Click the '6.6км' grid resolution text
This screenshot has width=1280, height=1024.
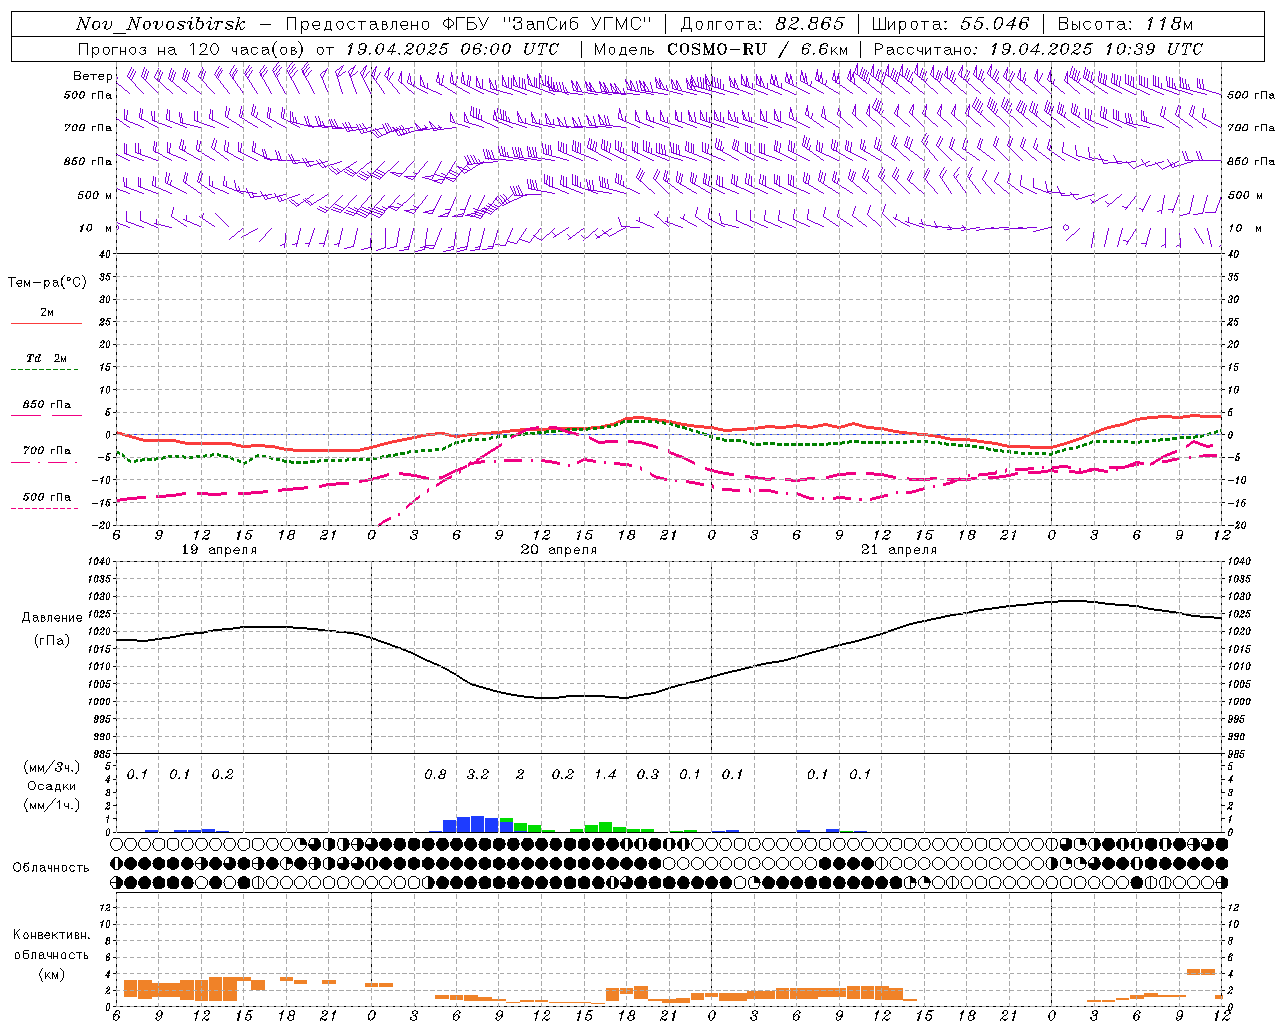(824, 49)
